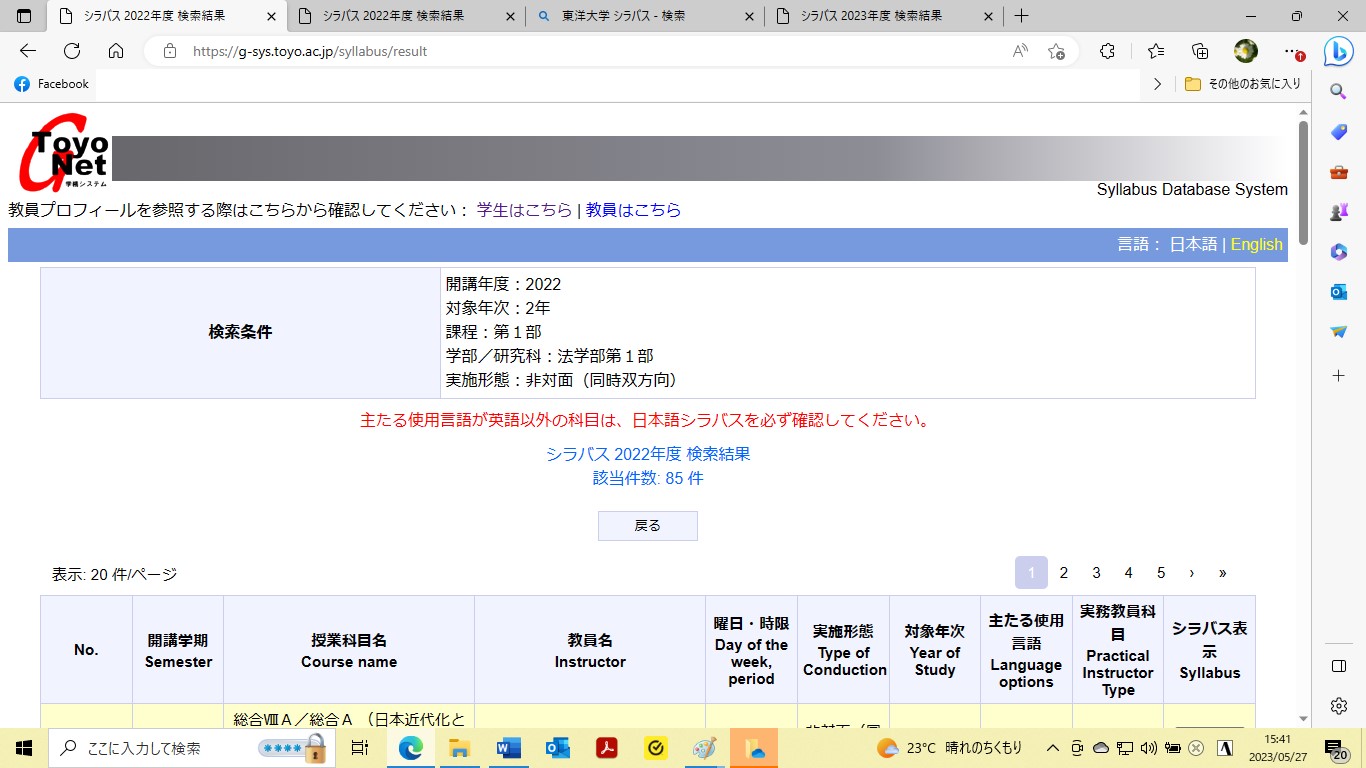Close the シラバス 2023年度 検索結果 tab

[986, 16]
